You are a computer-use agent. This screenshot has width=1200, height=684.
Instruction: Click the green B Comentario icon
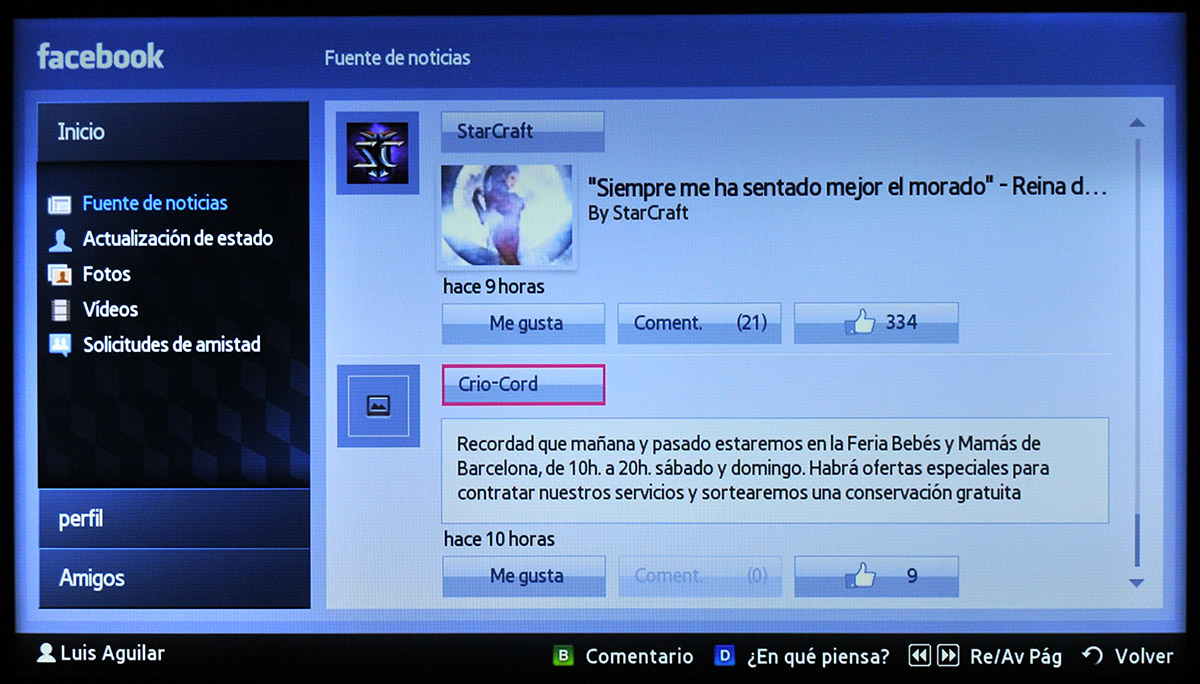click(564, 656)
